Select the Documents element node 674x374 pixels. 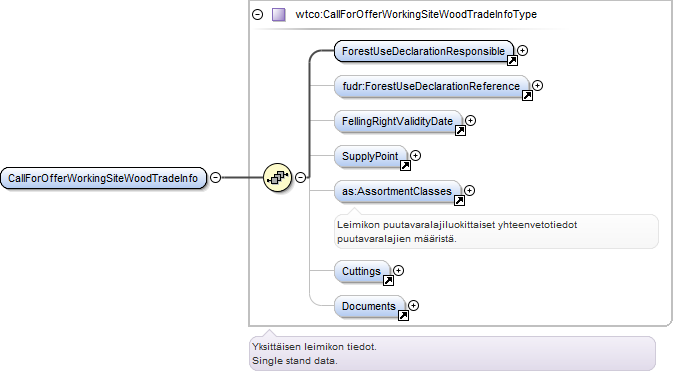pos(369,307)
